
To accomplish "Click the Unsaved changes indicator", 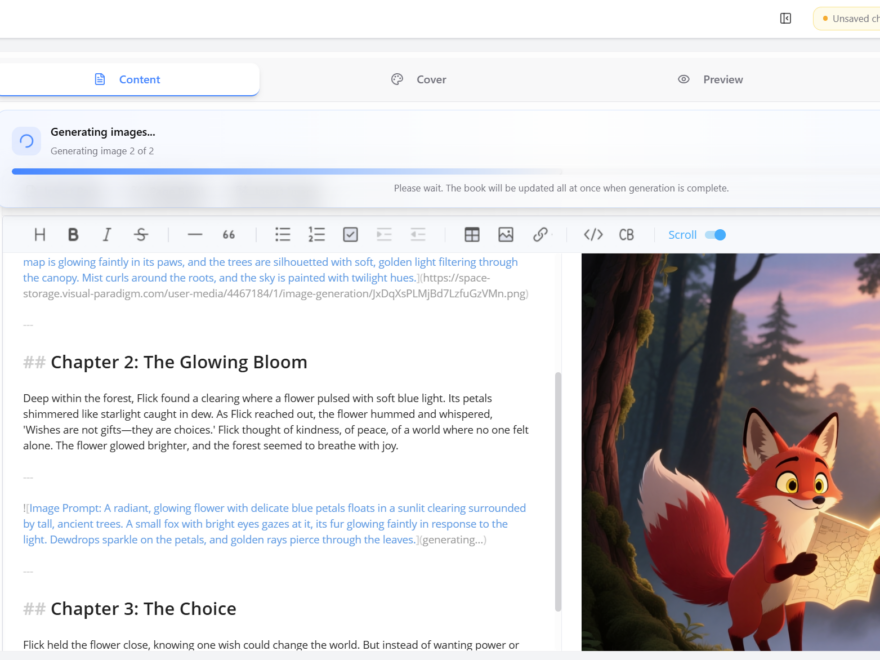I will click(x=847, y=19).
